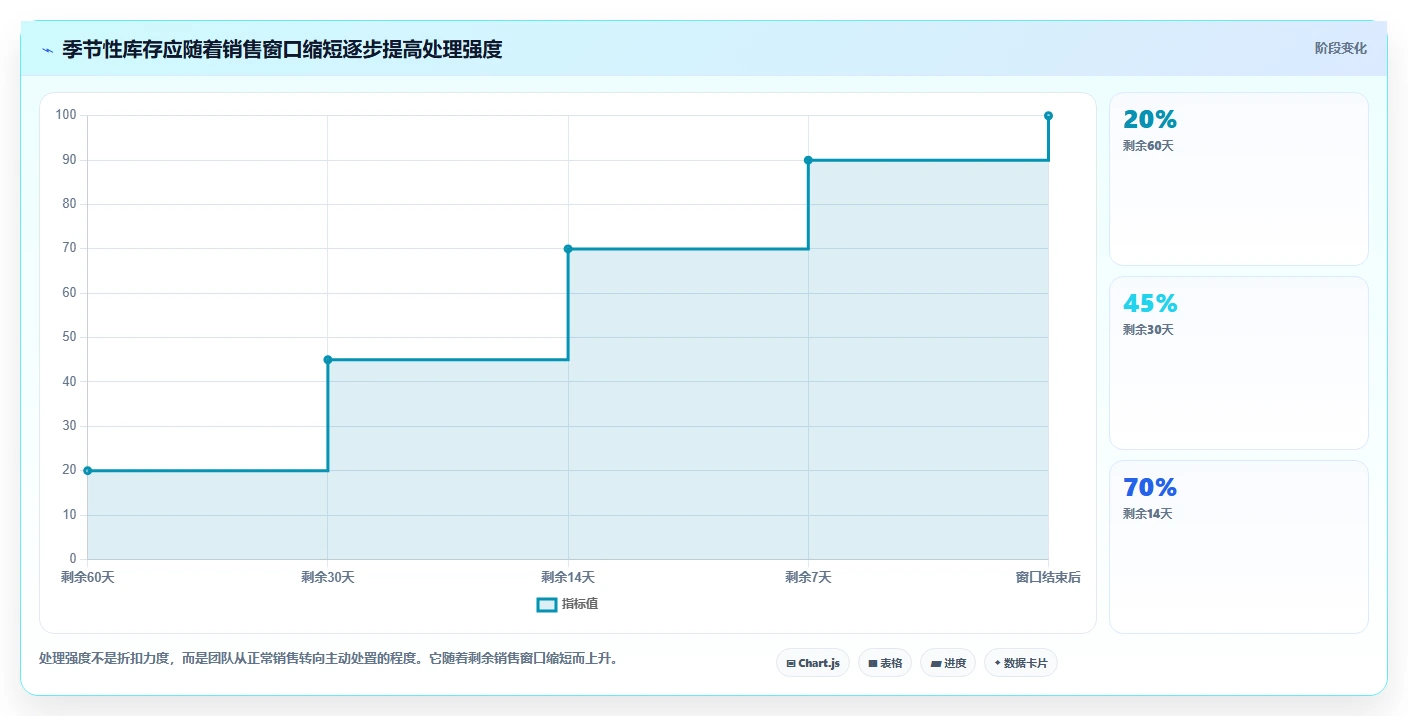
Task: Click the 进度 tag chip
Action: coord(948,663)
